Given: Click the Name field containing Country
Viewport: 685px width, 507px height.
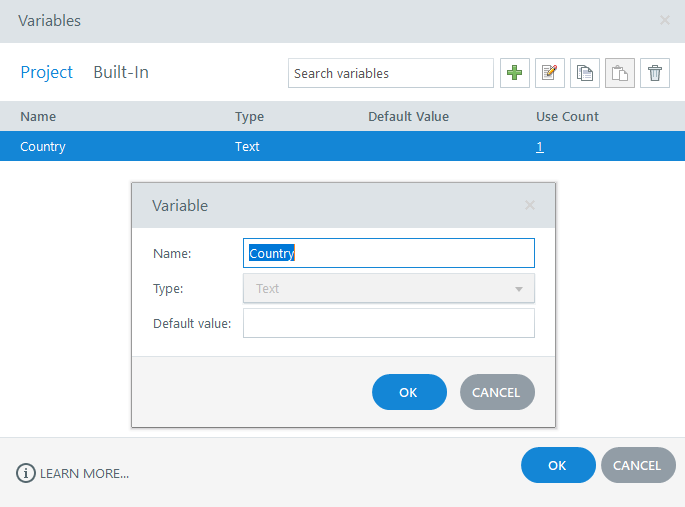Looking at the screenshot, I should [x=389, y=253].
